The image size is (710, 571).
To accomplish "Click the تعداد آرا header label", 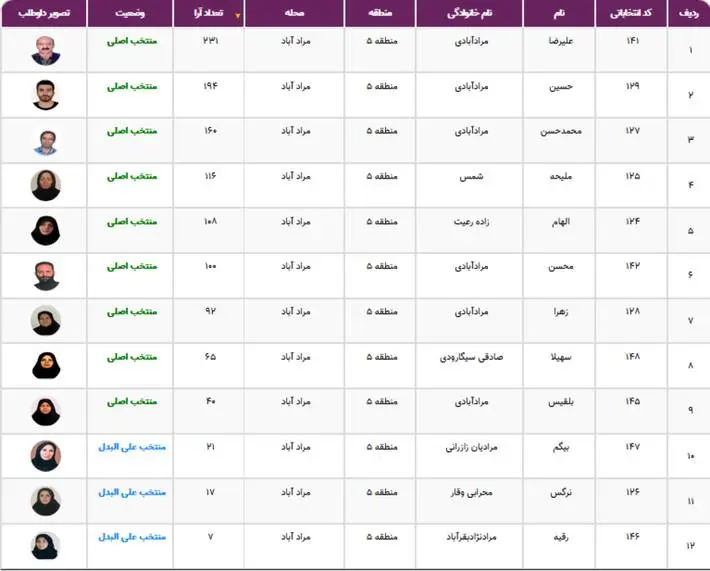I will coord(208,13).
